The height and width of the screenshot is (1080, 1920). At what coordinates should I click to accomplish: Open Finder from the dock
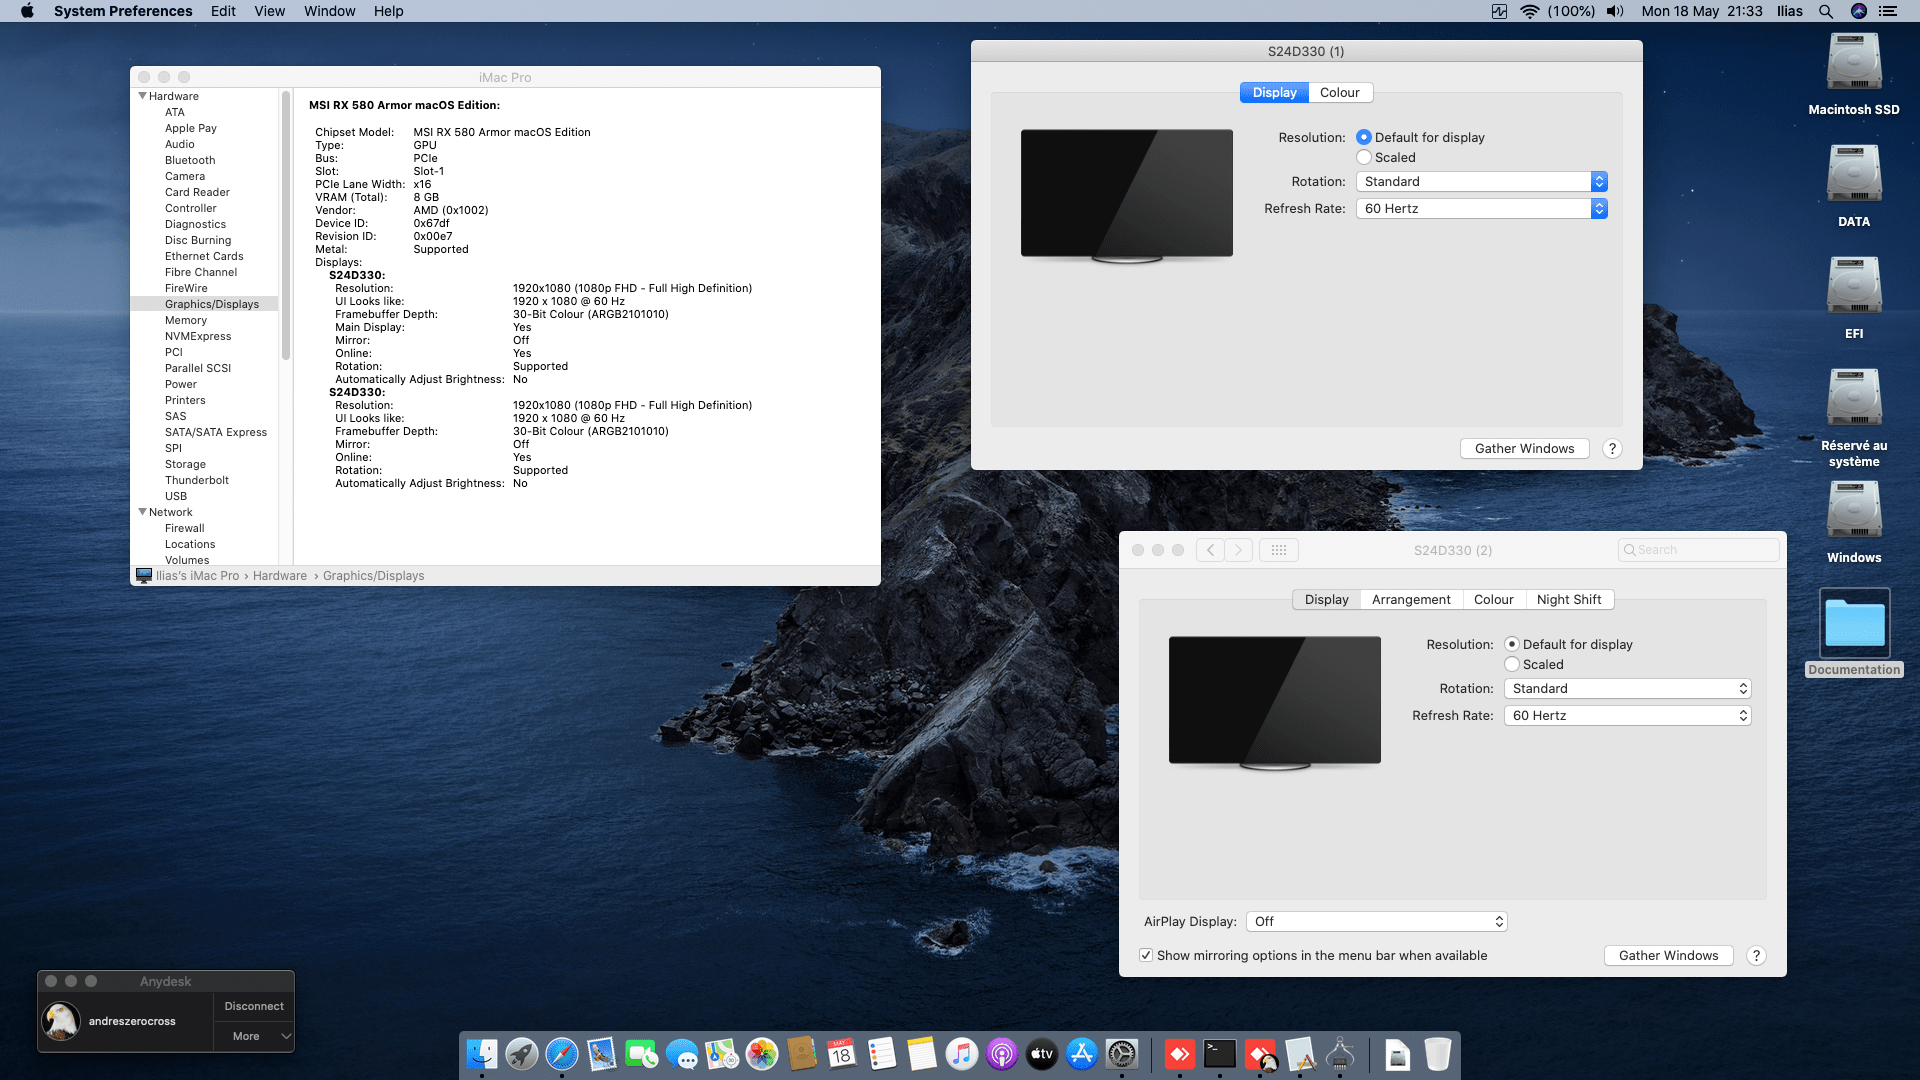pos(482,1054)
